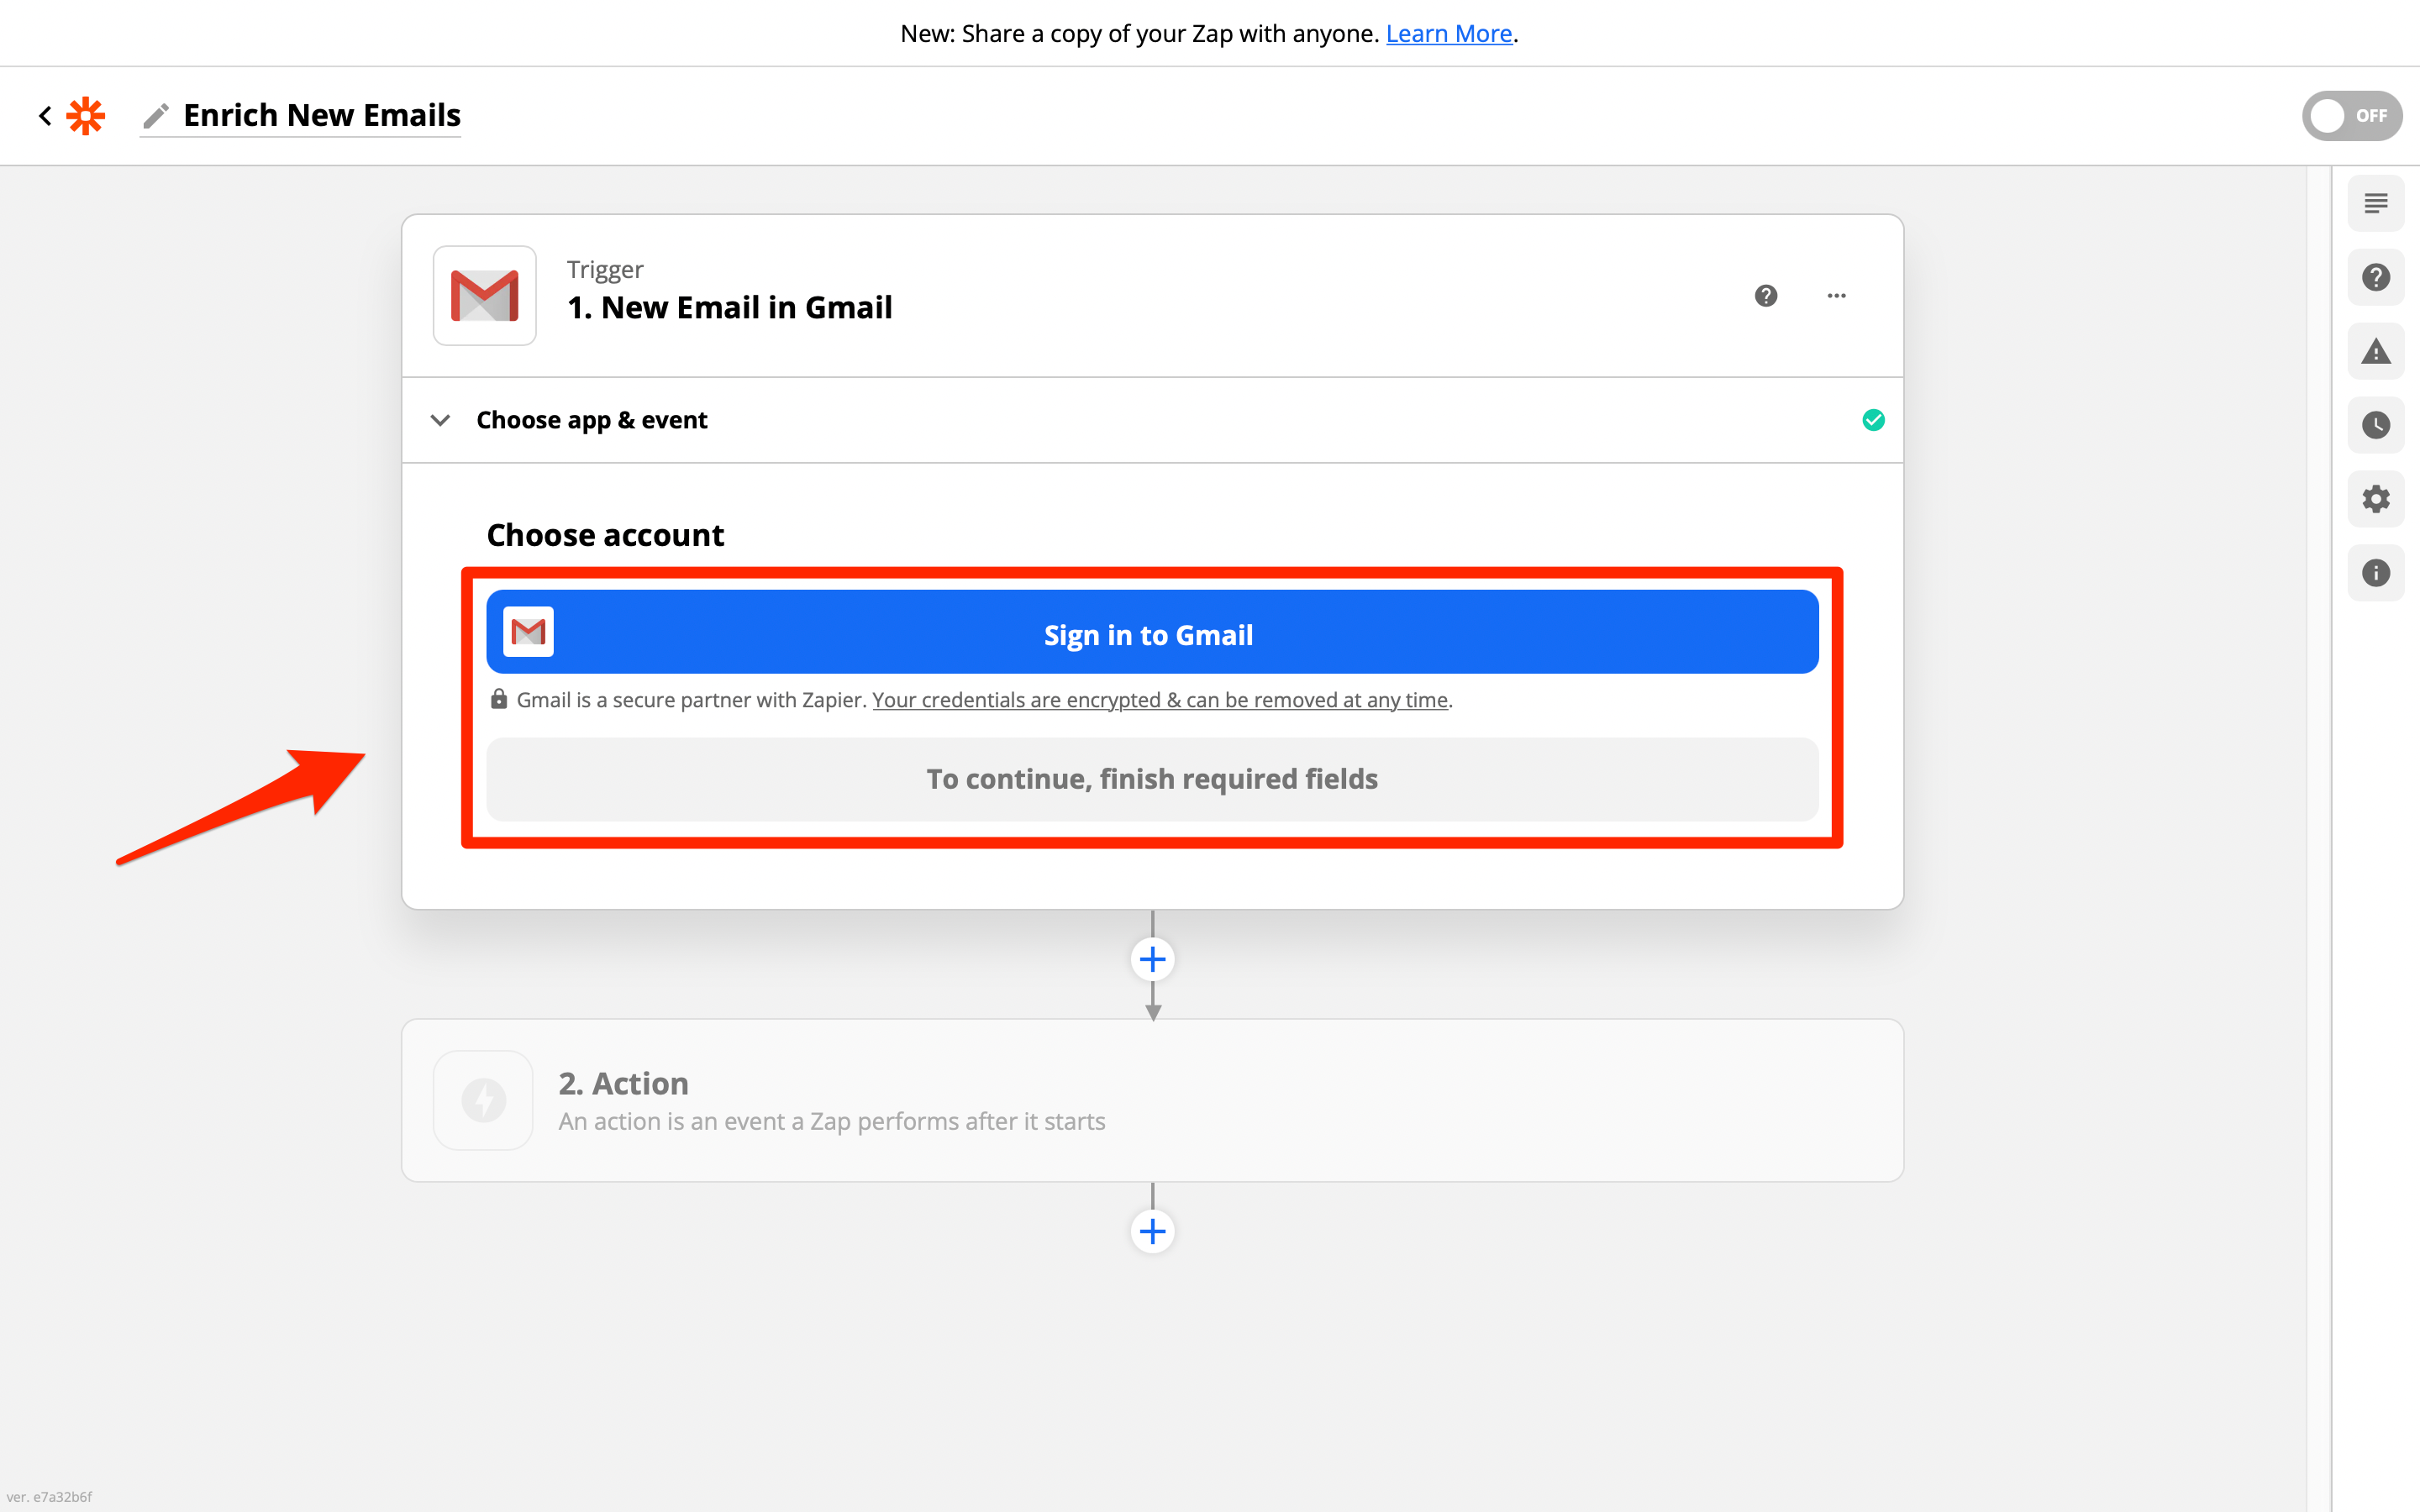This screenshot has width=2420, height=1512.
Task: Collapse the Choose app & event section
Action: tap(440, 420)
